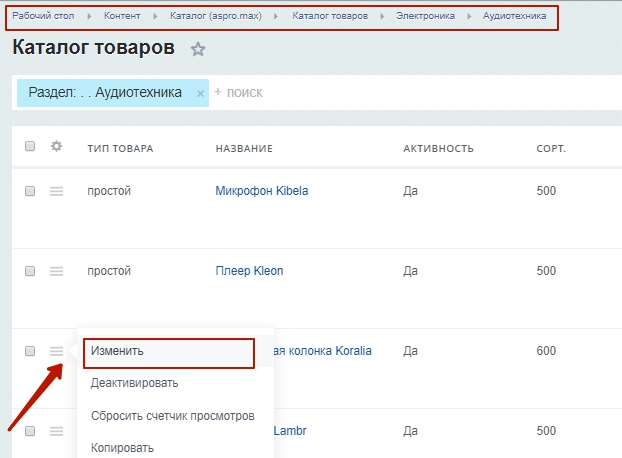Screen dimensions: 622x458
Task: Tick checkbox for Lambr row
Action: click(x=30, y=431)
